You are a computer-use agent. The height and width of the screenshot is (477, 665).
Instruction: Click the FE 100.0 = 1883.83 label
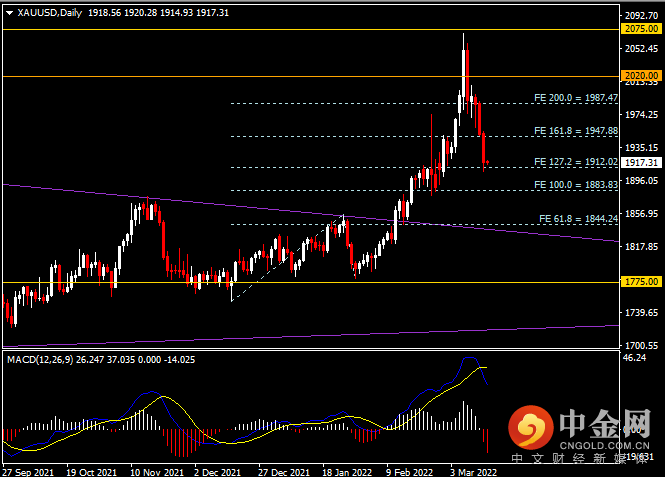576,185
